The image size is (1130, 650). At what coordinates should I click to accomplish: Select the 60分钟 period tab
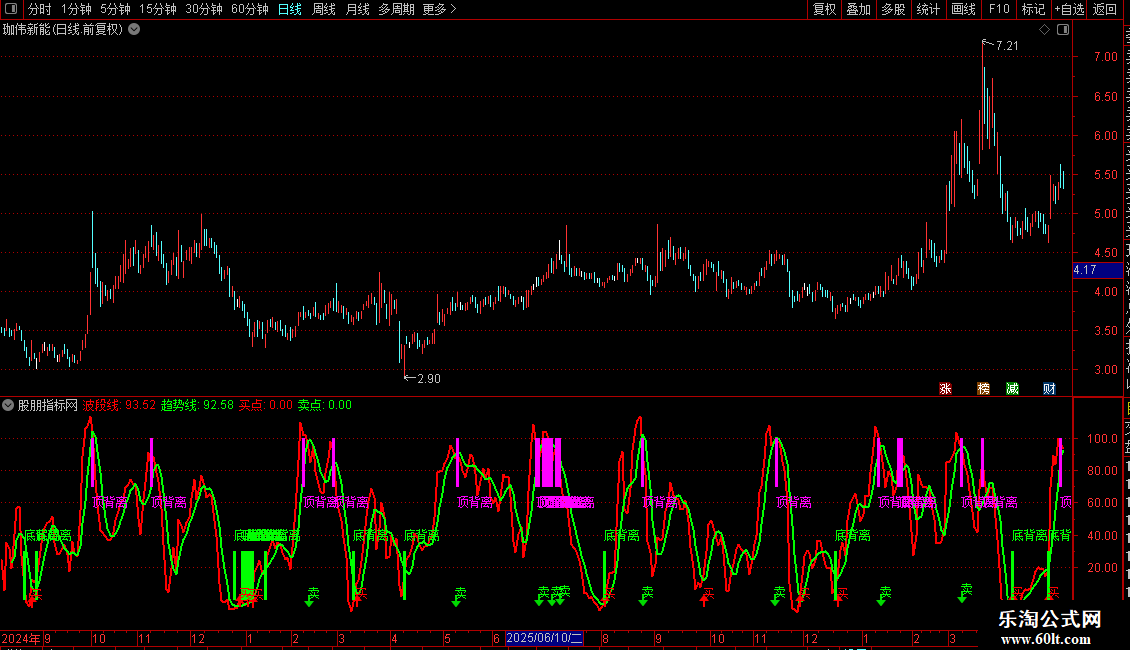(250, 9)
